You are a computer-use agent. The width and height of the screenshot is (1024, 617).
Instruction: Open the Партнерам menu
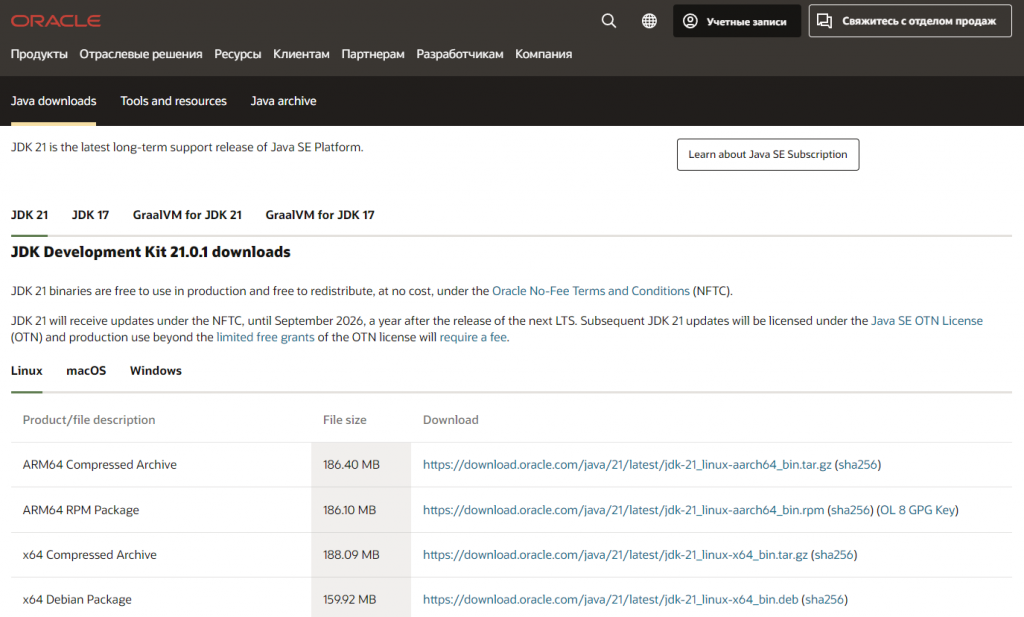coord(373,54)
